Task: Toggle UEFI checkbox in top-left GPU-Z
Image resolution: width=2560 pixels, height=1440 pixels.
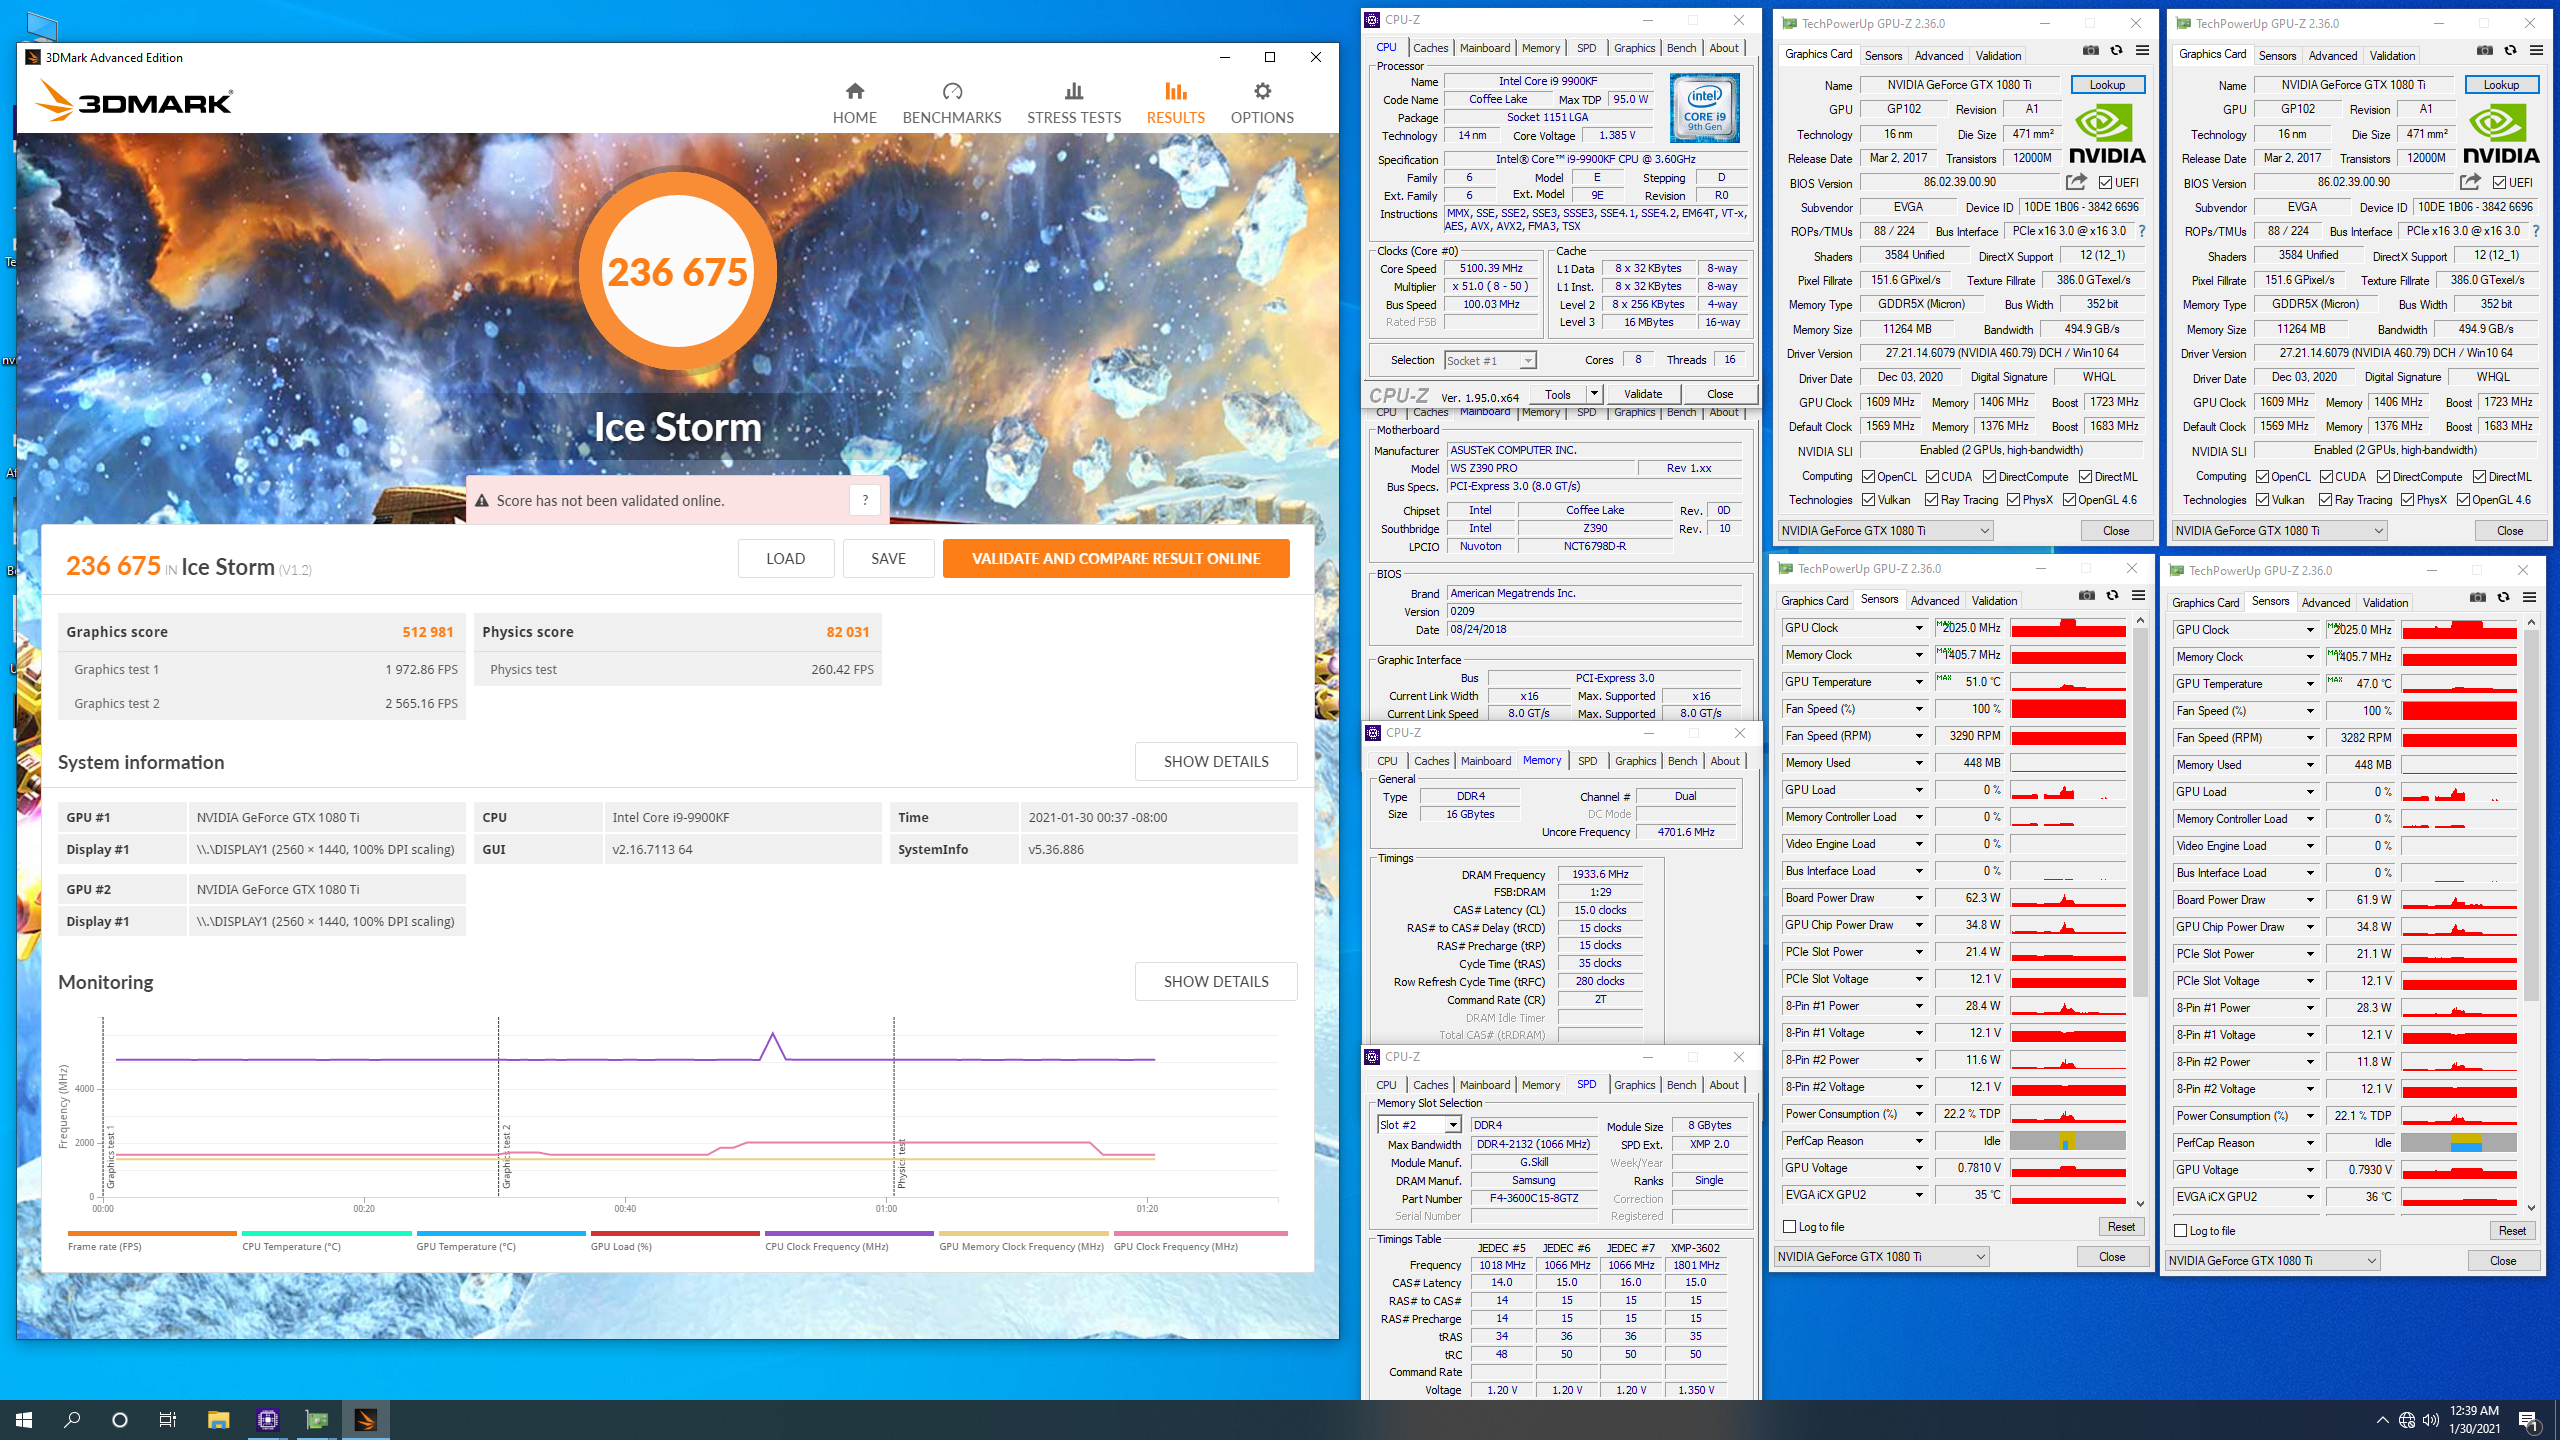Action: point(2105,183)
